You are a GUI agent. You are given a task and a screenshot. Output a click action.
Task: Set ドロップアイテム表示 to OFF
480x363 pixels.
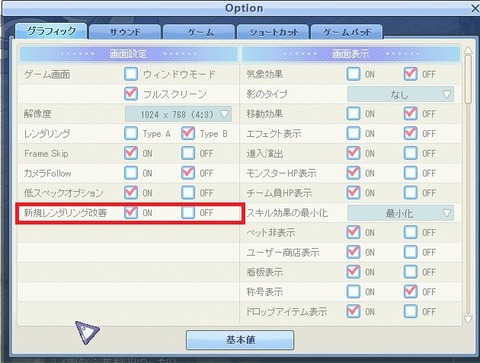pyautogui.click(x=410, y=311)
